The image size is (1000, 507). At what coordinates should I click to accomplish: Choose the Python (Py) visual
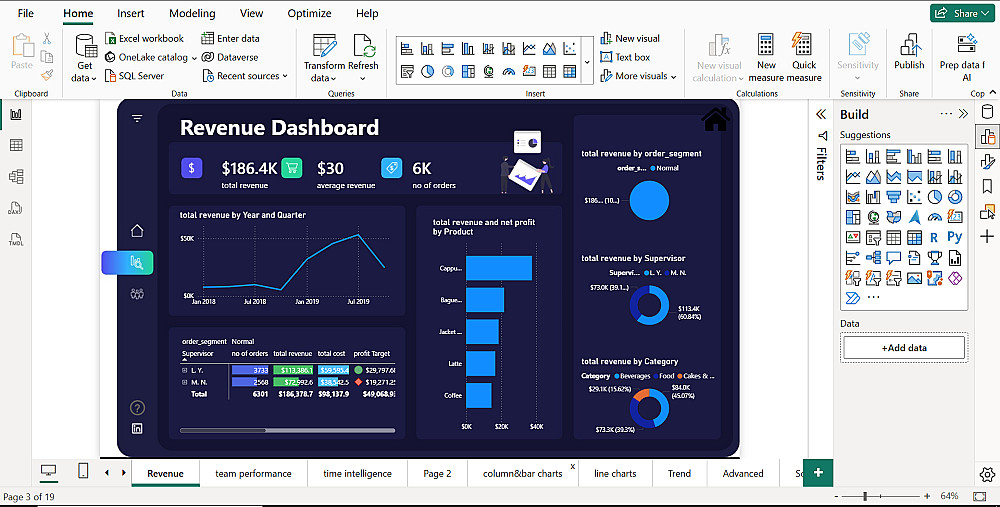click(955, 237)
